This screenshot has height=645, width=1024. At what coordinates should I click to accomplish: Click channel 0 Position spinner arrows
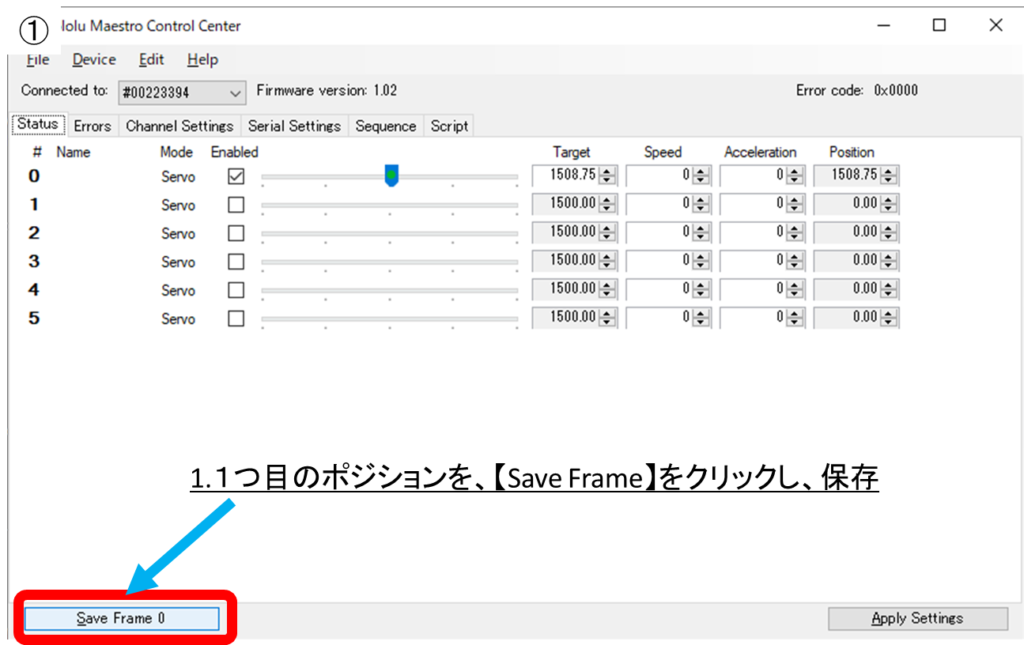888,175
